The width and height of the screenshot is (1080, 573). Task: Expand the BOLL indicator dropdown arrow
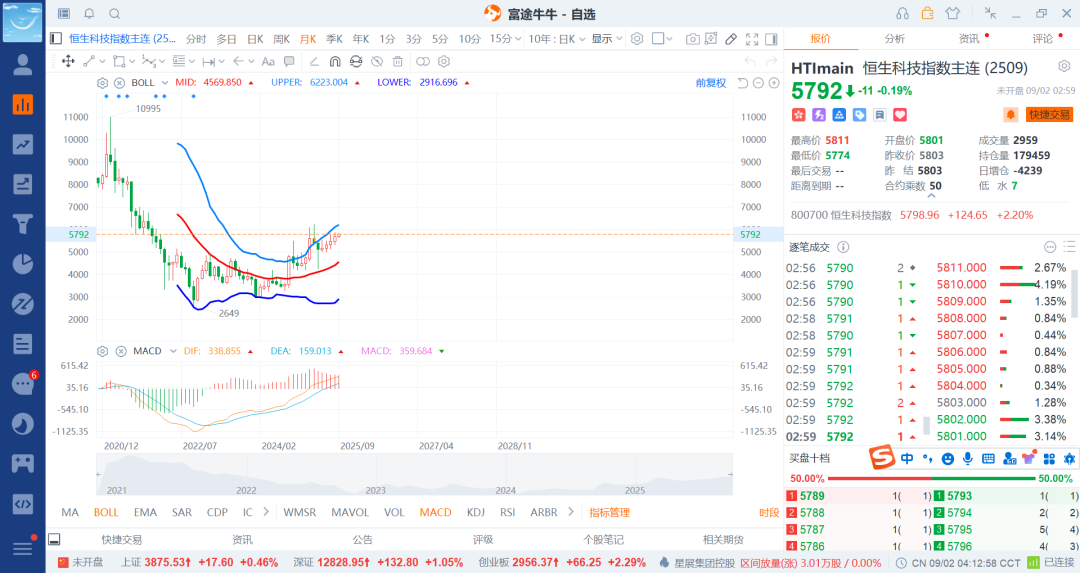pyautogui.click(x=165, y=83)
